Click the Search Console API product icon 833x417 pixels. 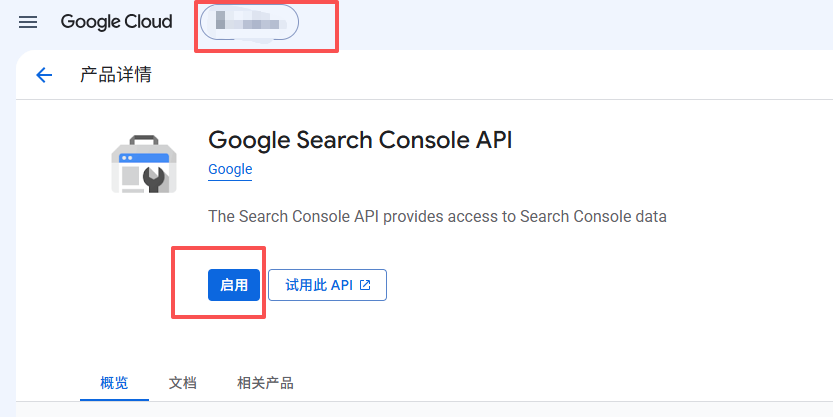pyautogui.click(x=144, y=164)
